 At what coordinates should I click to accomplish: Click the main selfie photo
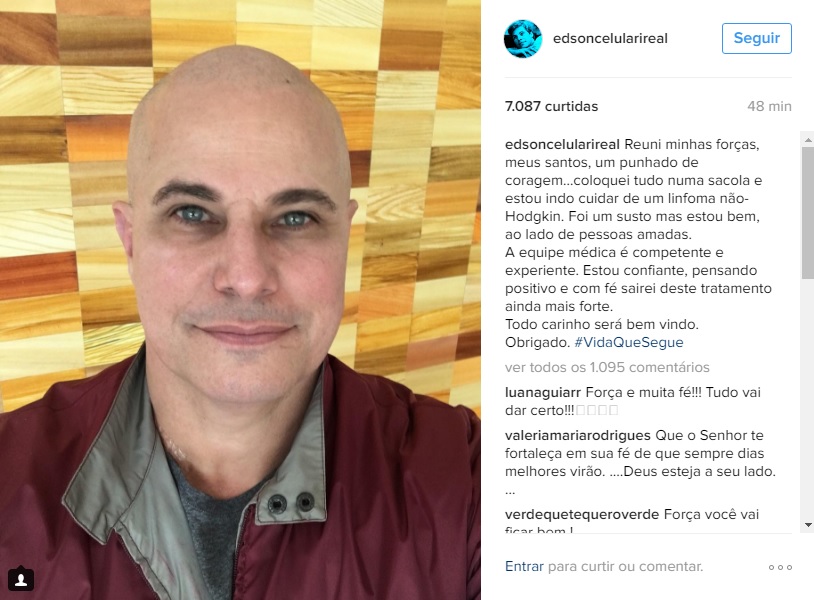240,300
